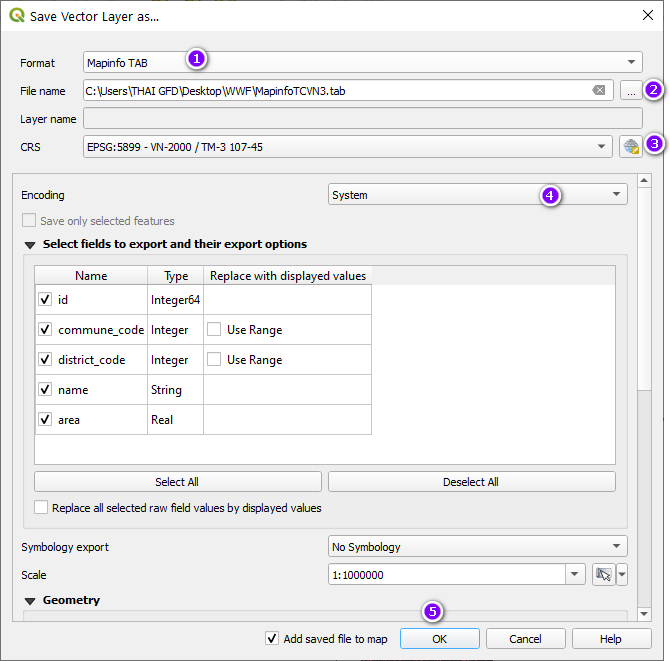Click the Integer type cell for district_code

click(175, 359)
